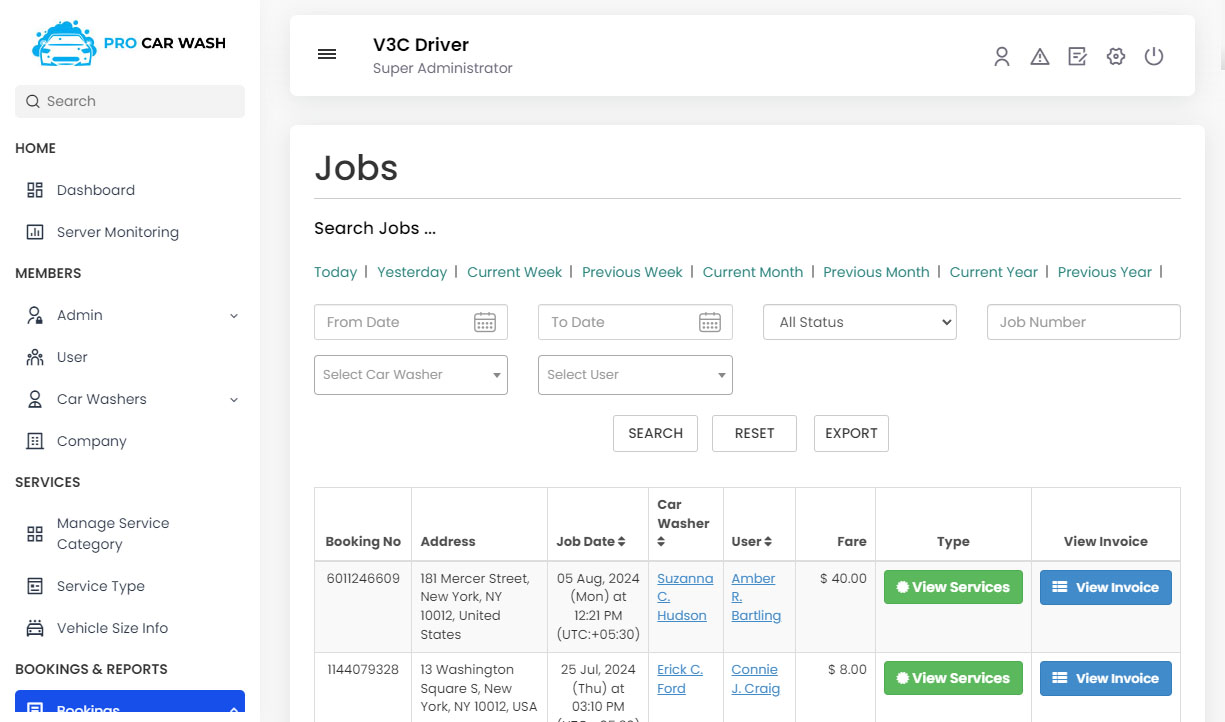The image size is (1225, 722).
Task: View Services for booking 6011246609
Action: (x=953, y=587)
